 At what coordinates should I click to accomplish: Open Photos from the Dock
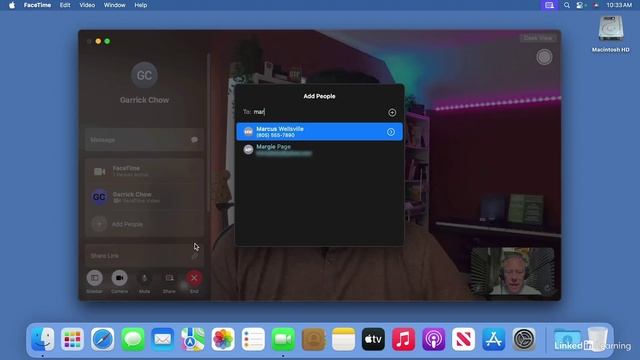click(223, 339)
